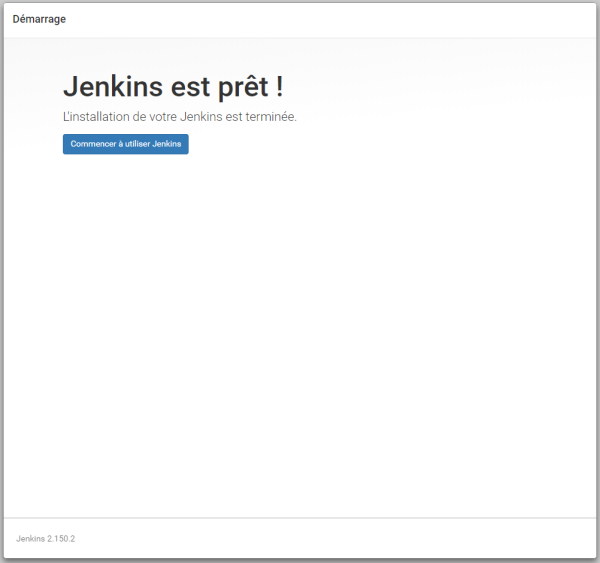Viewport: 600px width, 563px height.
Task: Click the word 'prêt' in the heading
Action: coord(241,87)
